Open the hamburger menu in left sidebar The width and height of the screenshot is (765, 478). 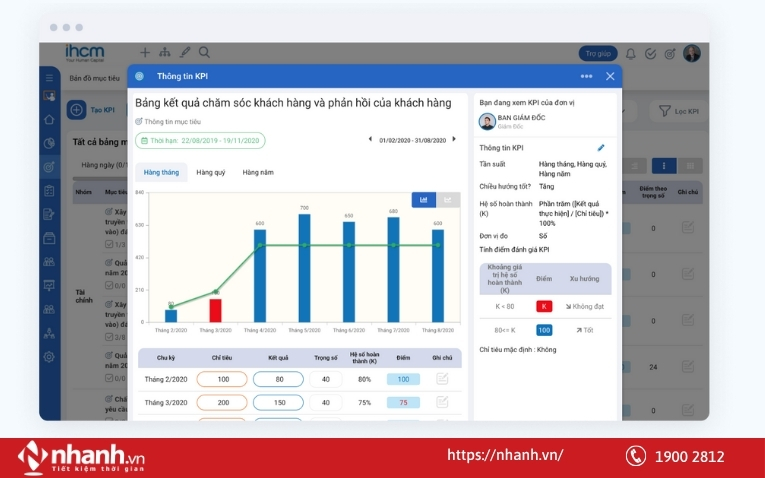pyautogui.click(x=49, y=77)
